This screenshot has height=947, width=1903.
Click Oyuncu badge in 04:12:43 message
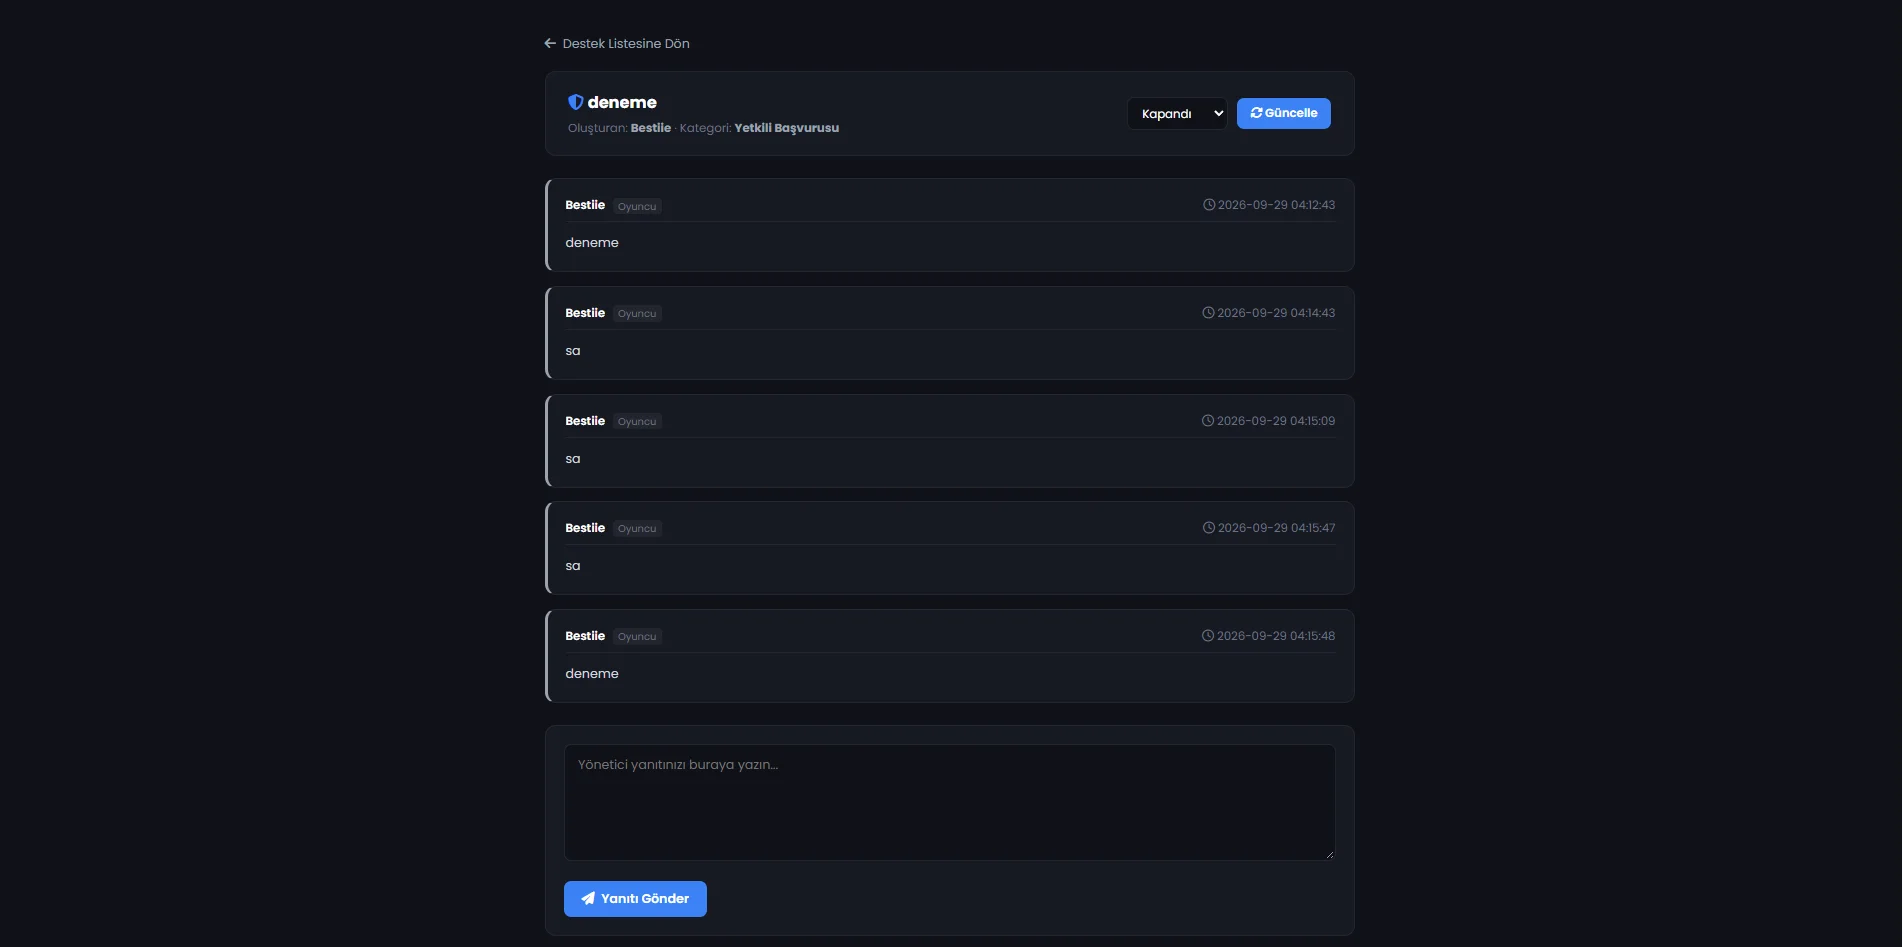(x=637, y=206)
